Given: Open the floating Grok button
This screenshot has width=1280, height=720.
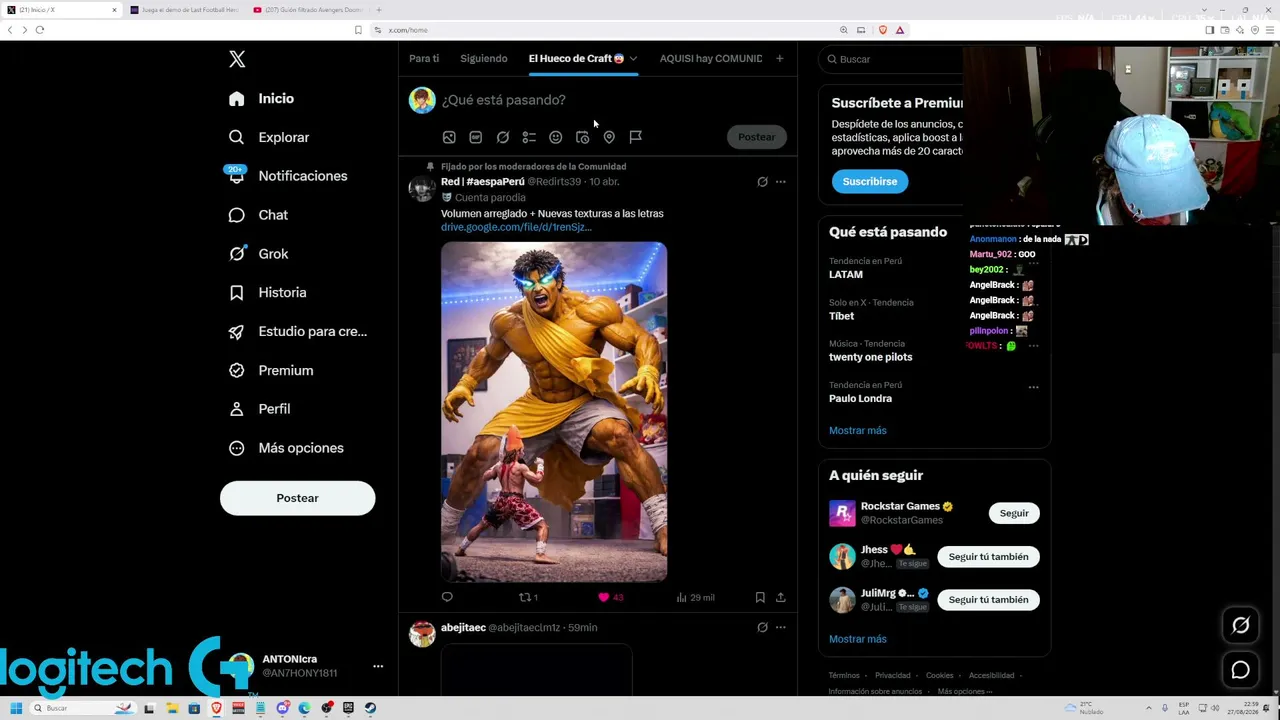Looking at the screenshot, I should (x=1240, y=626).
